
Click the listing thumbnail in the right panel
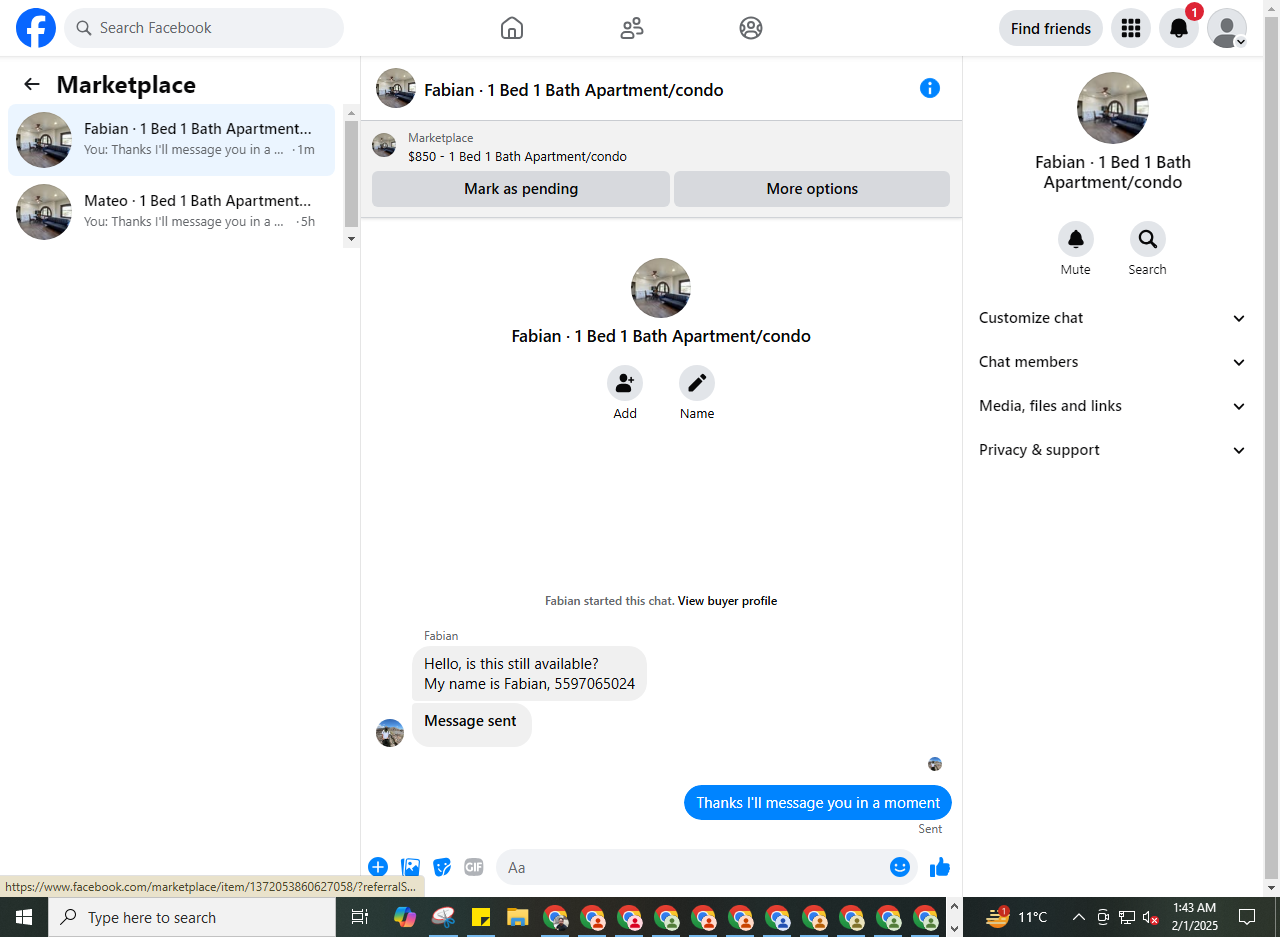(x=1113, y=108)
